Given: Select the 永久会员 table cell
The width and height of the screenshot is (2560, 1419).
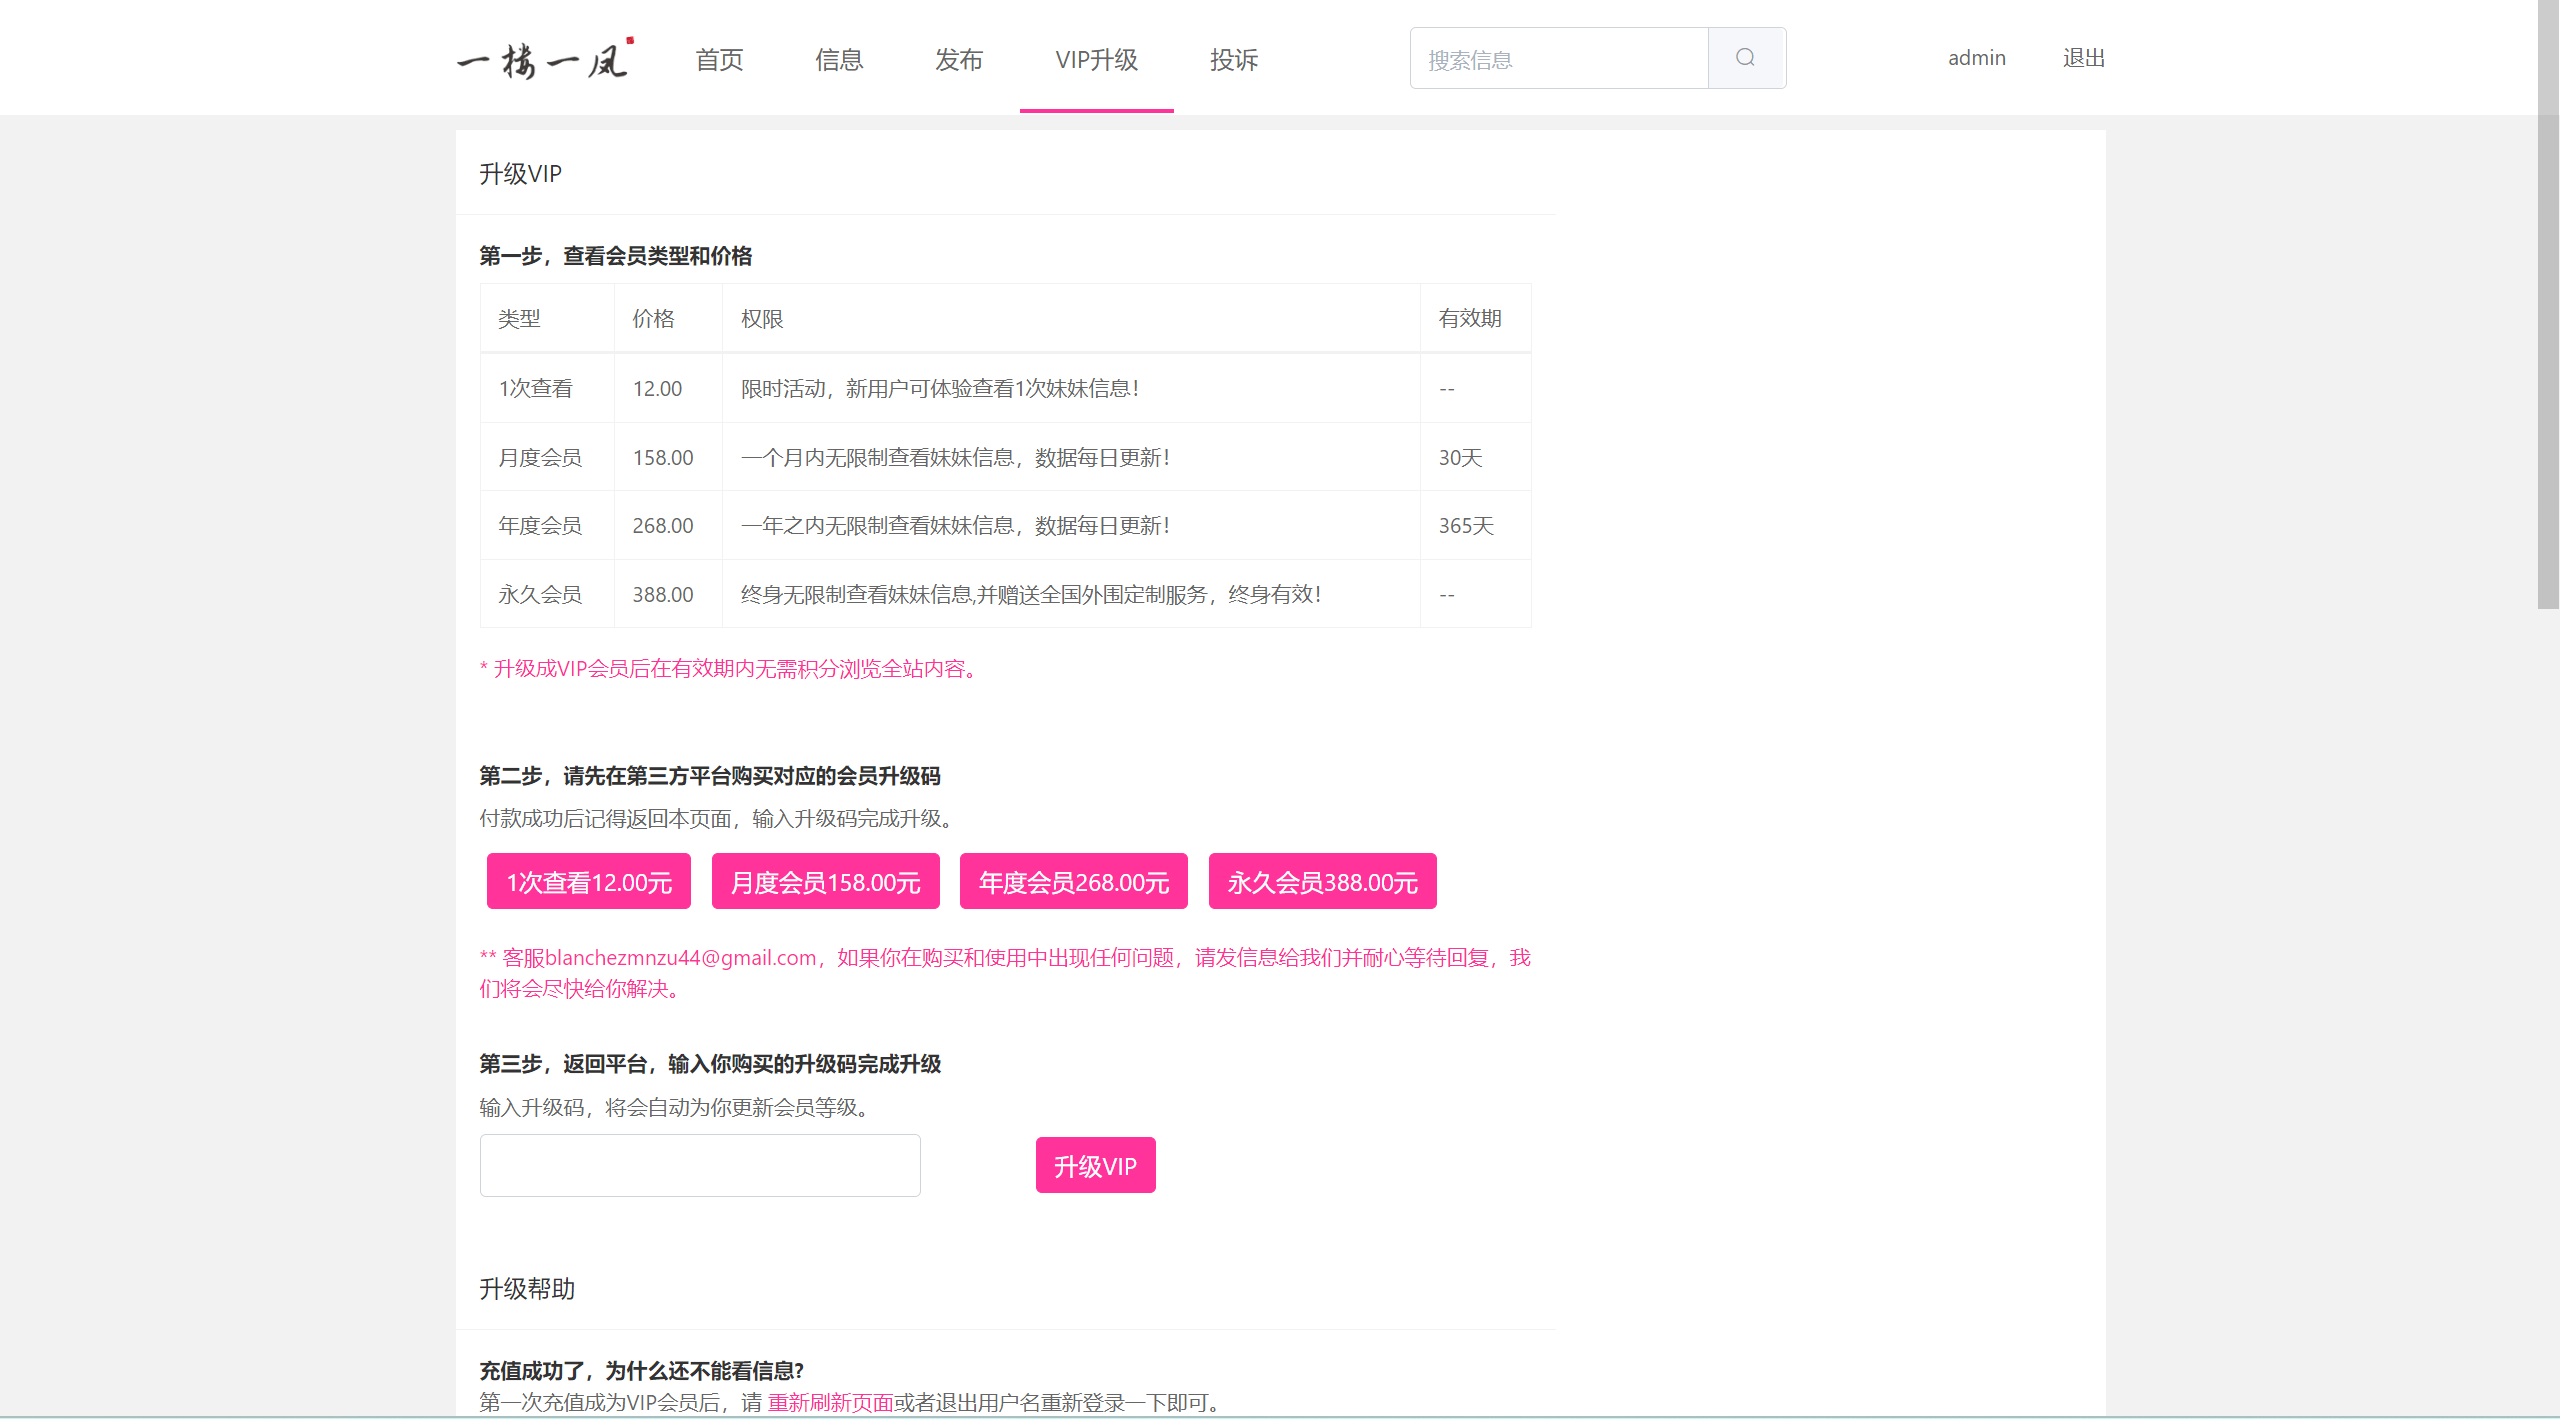Looking at the screenshot, I should (547, 594).
